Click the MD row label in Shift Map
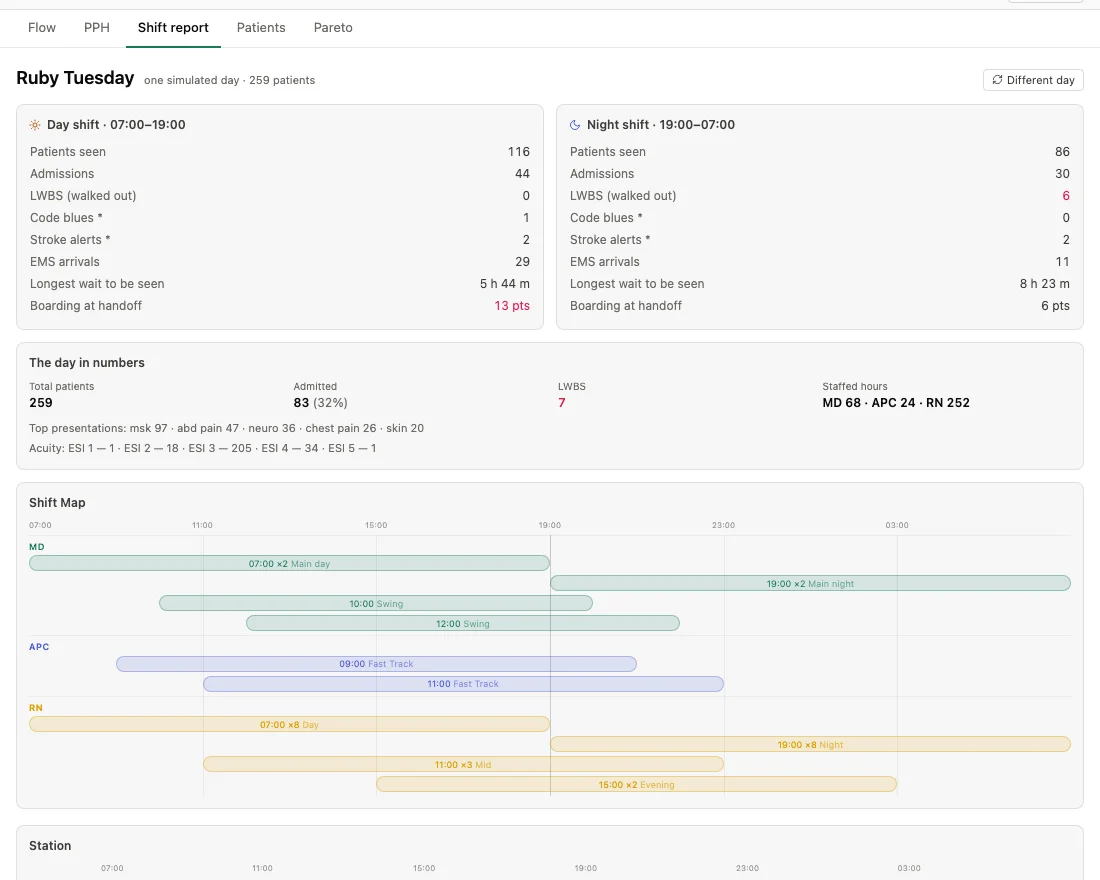The width and height of the screenshot is (1100, 880). pos(36,547)
